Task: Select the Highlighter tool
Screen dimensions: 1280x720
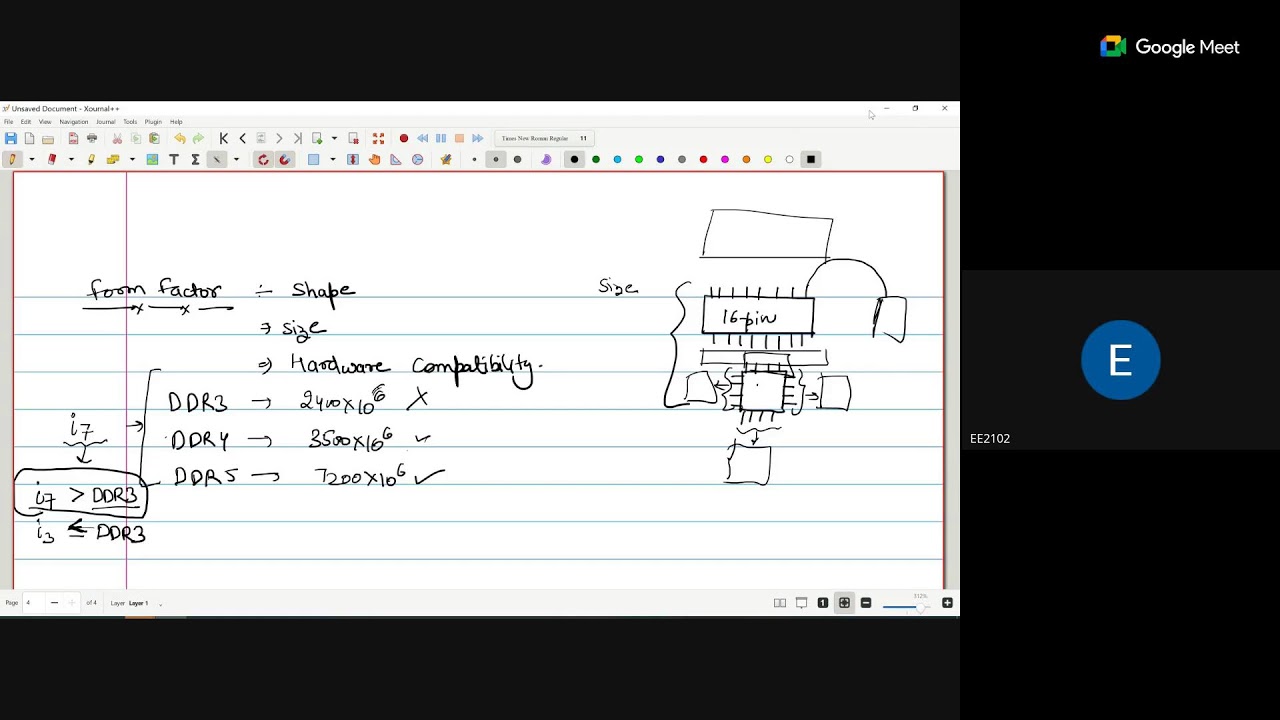Action: 91,159
